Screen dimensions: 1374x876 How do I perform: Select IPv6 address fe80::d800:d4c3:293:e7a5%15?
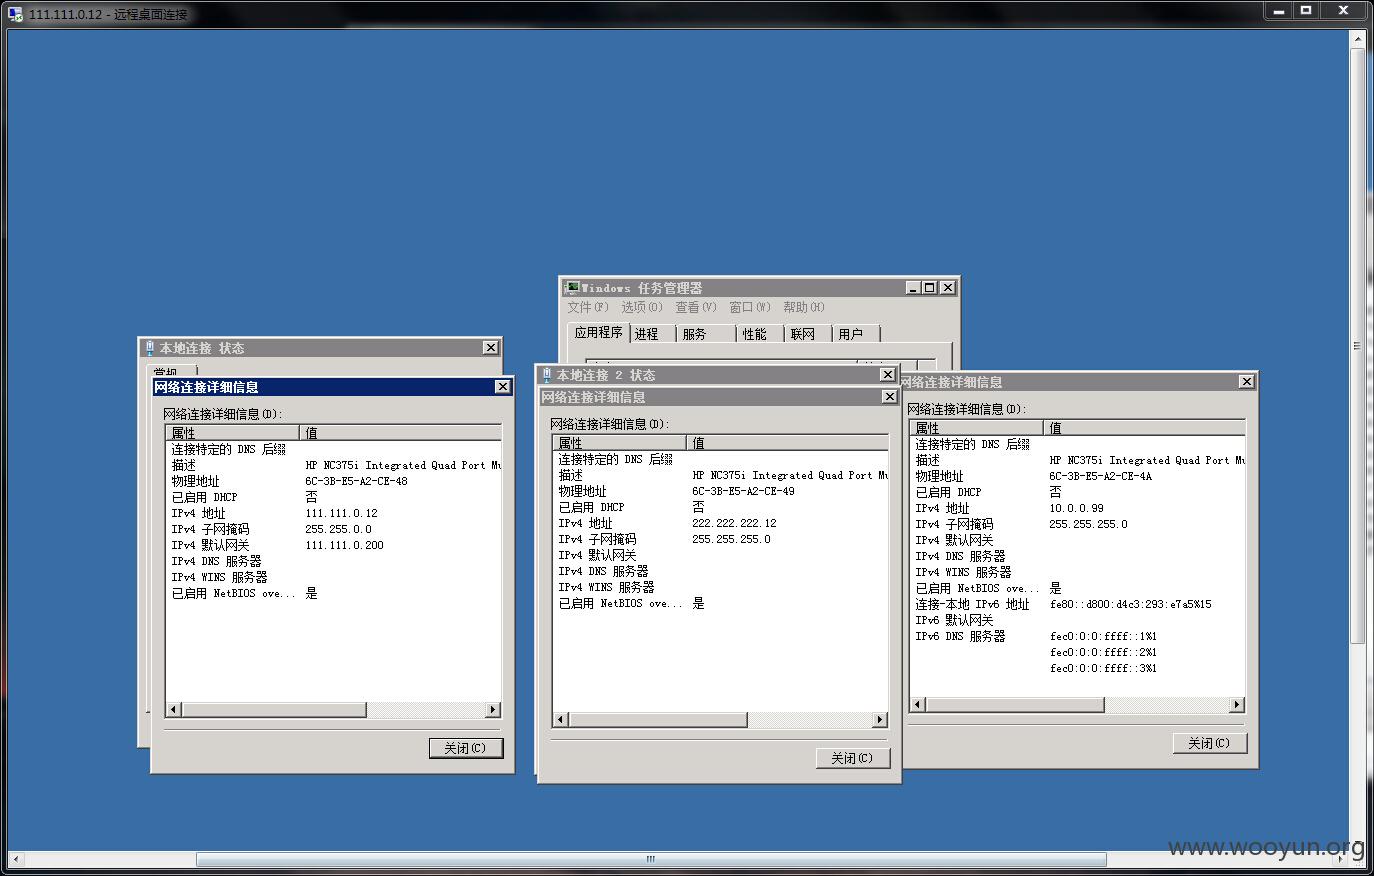(x=1130, y=604)
